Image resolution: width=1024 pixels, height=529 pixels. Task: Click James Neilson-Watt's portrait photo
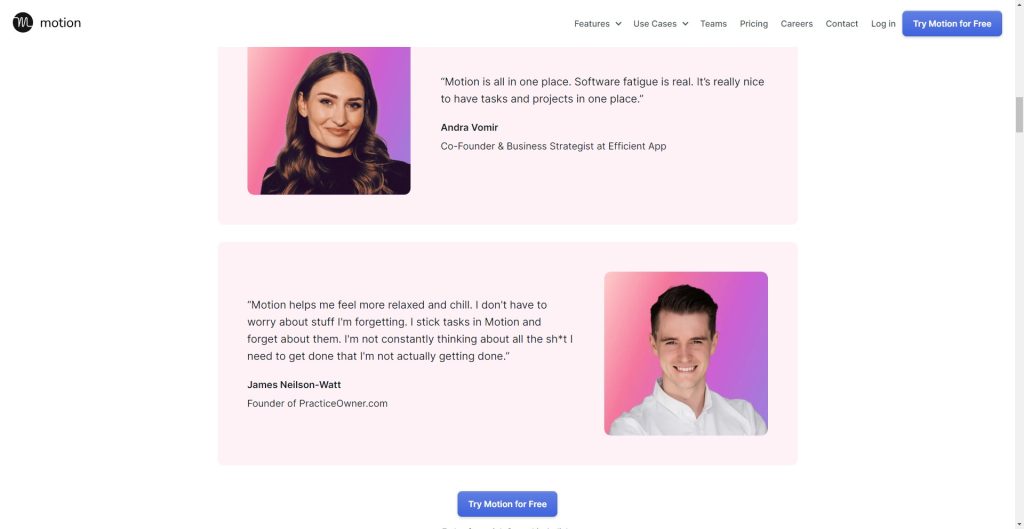(686, 353)
